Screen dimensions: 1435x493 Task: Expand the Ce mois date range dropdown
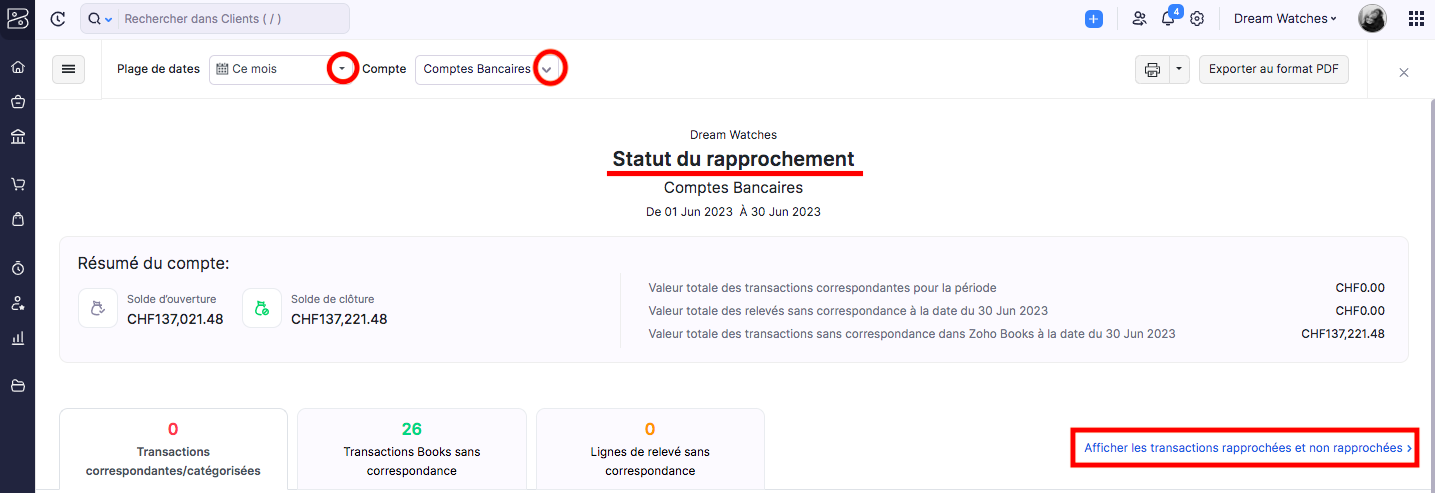coord(343,69)
